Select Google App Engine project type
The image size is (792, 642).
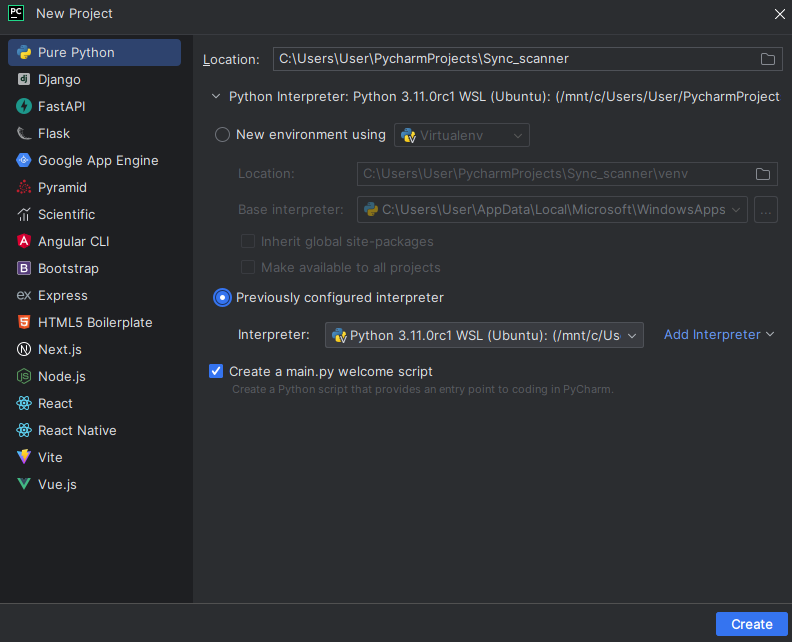click(x=94, y=160)
